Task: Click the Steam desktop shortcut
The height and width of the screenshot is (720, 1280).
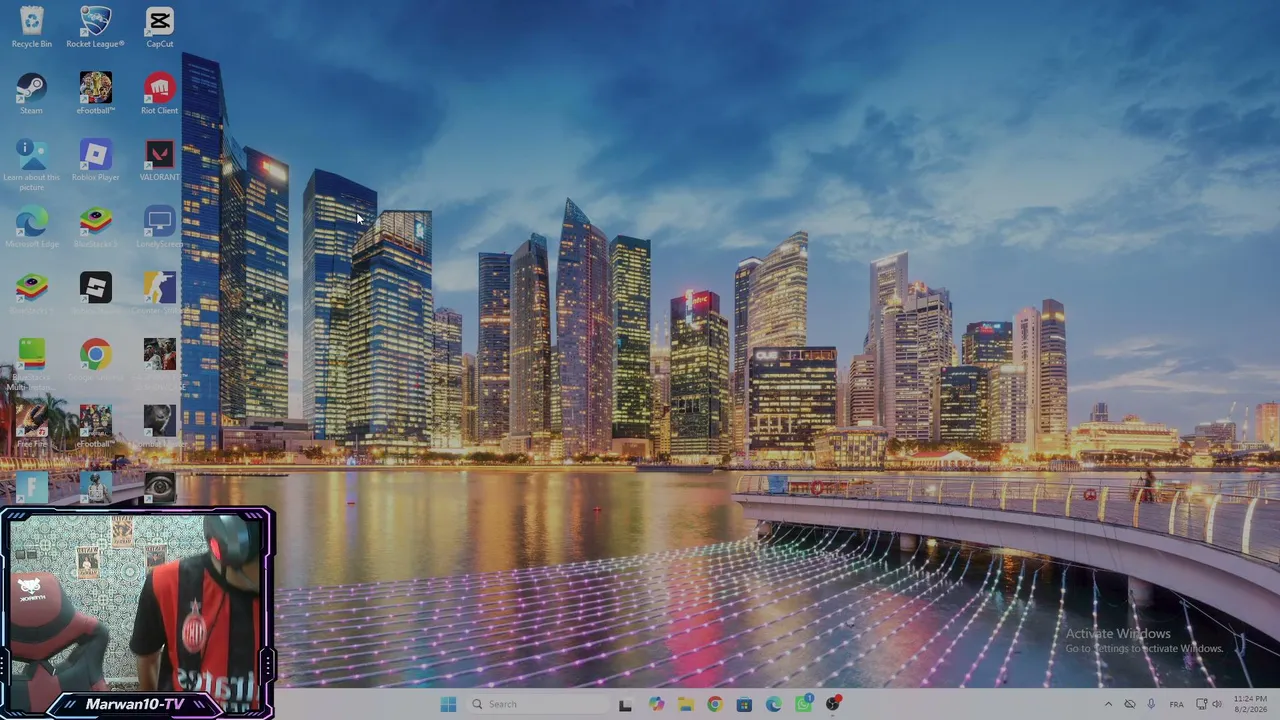Action: (x=32, y=93)
